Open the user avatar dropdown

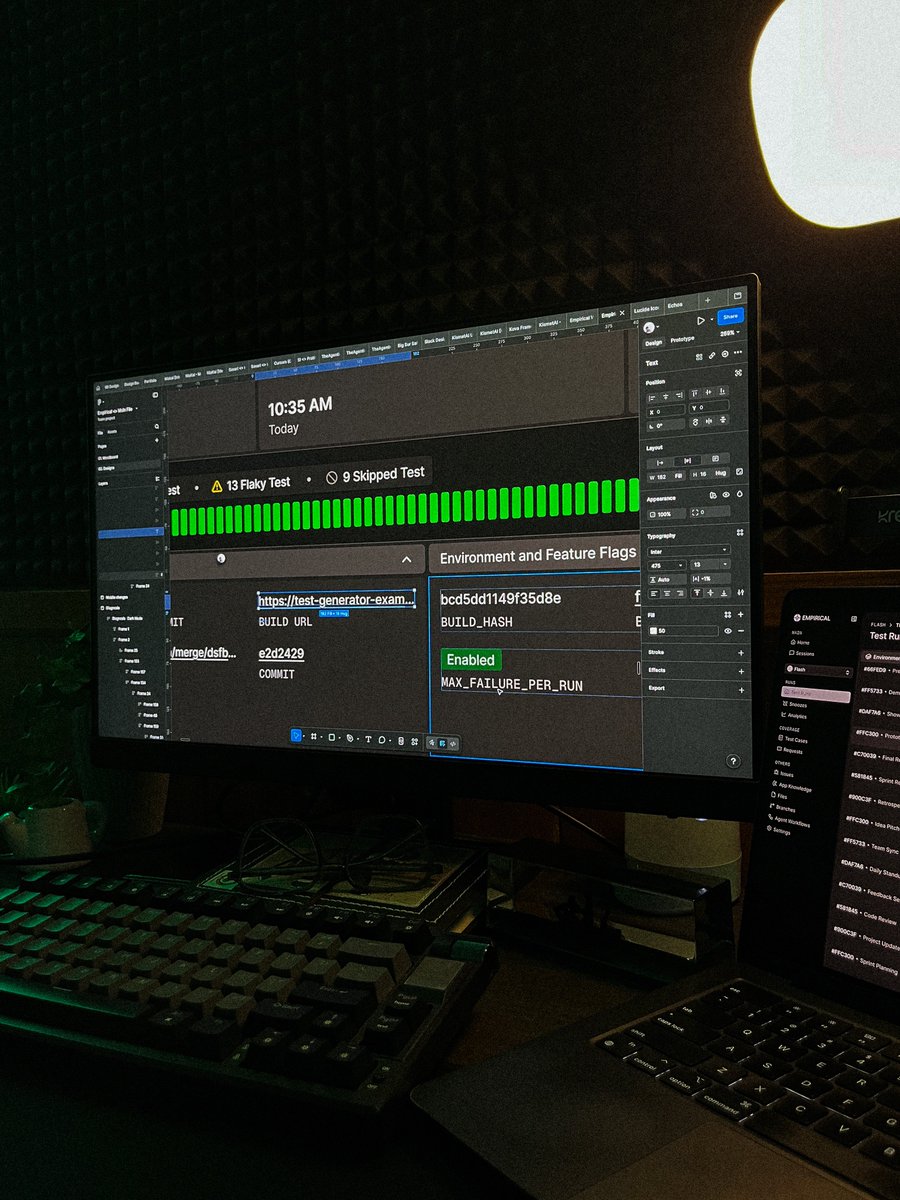point(651,327)
